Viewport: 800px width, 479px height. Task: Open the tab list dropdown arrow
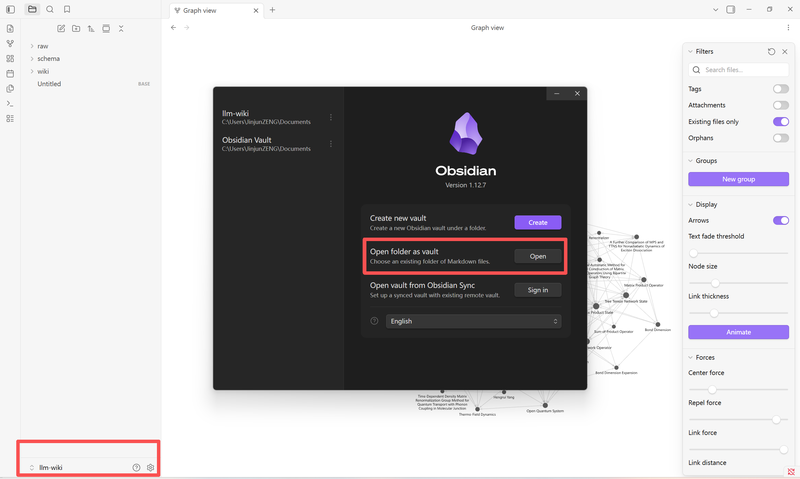pos(715,9)
